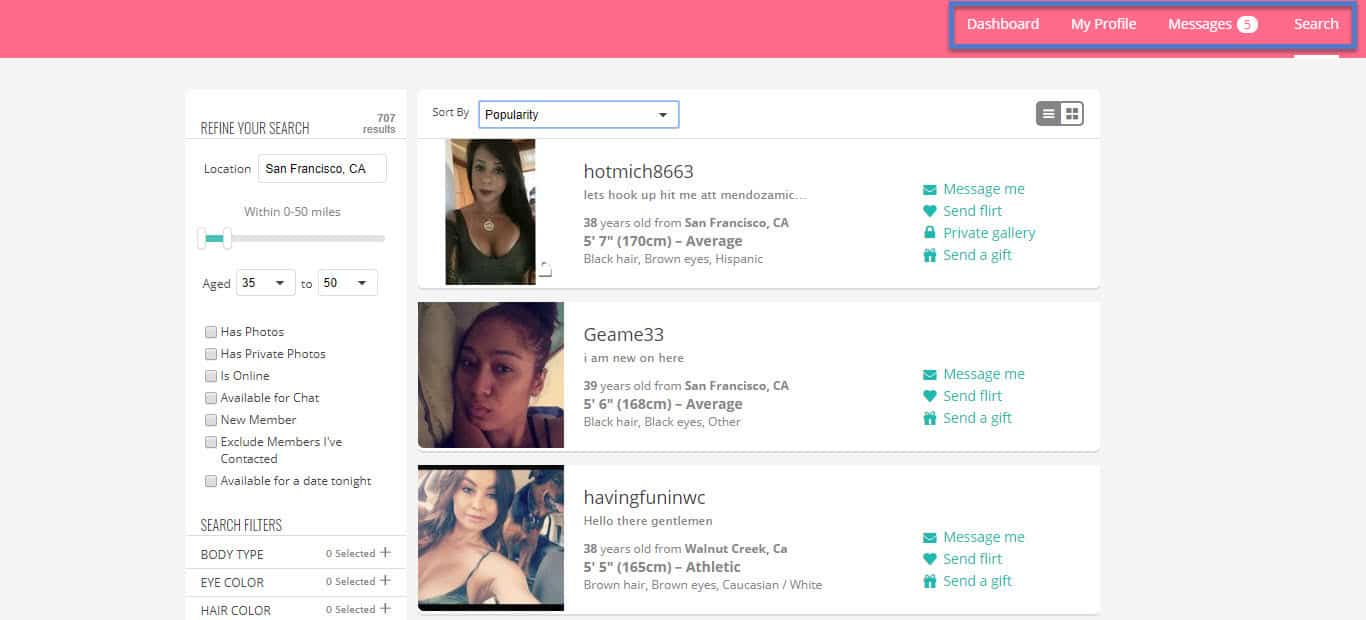Click Message me for Geame33

pos(984,374)
